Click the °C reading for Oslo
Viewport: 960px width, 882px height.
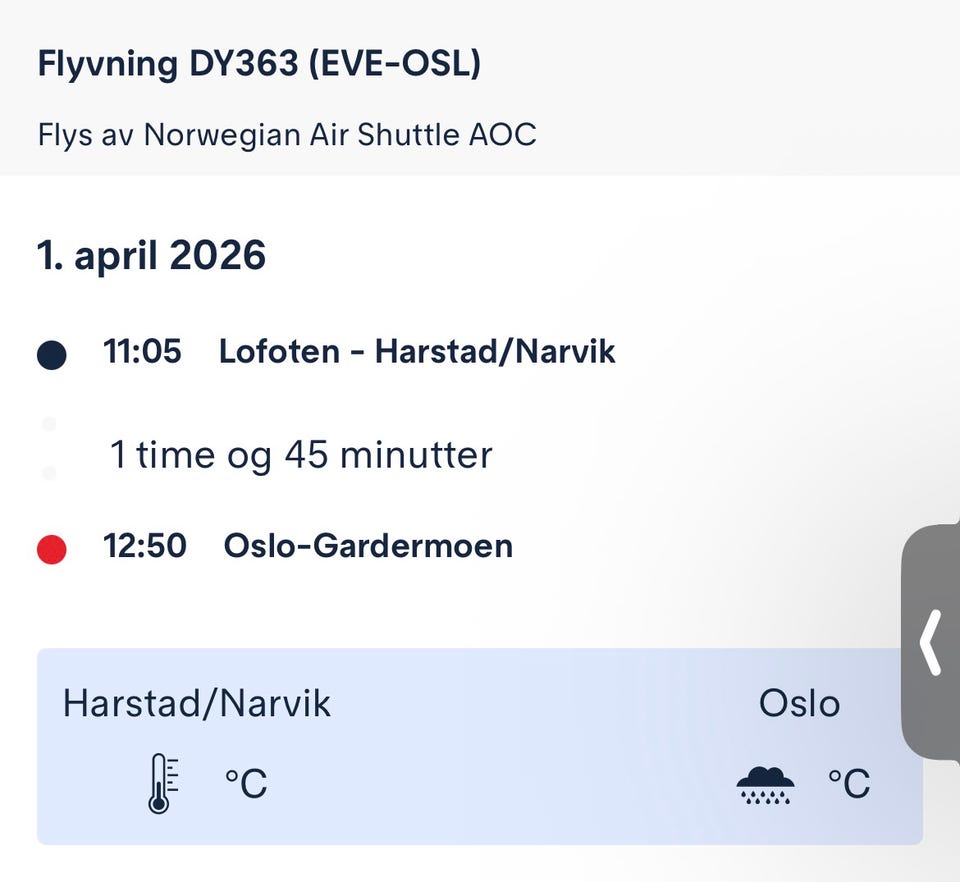(x=849, y=783)
